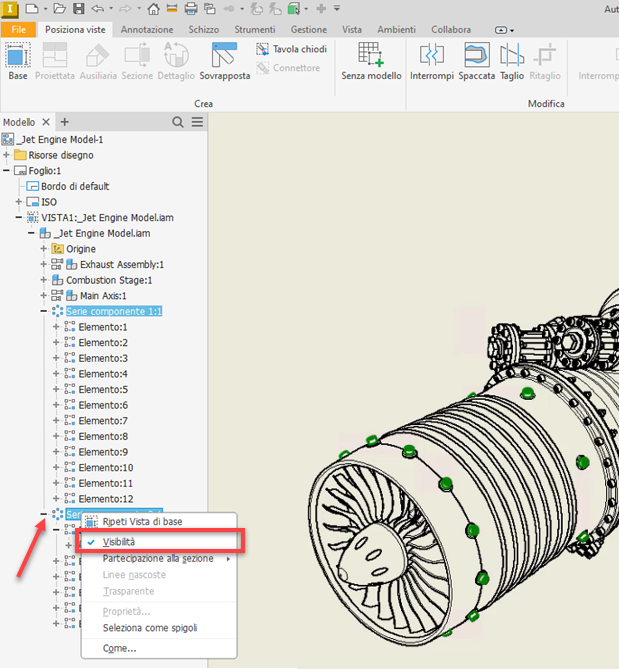Switch to the Annotazione ribbon tab
Viewport: 619px width, 669px height.
(147, 30)
